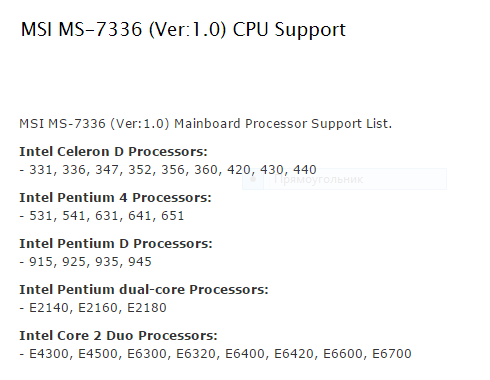Click the MSI MS-7336 CPU Support title
The image size is (490, 380).
click(183, 29)
